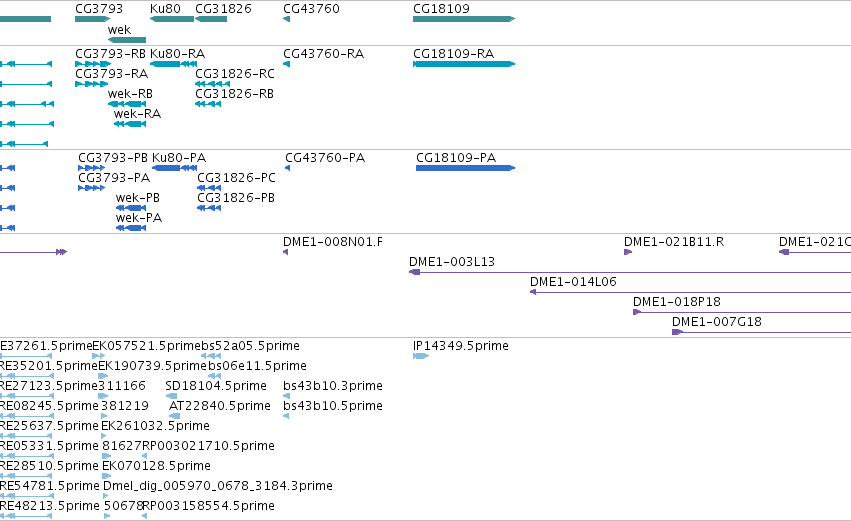Select transcript CG3793-RB
The height and width of the screenshot is (521, 851).
click(x=110, y=54)
